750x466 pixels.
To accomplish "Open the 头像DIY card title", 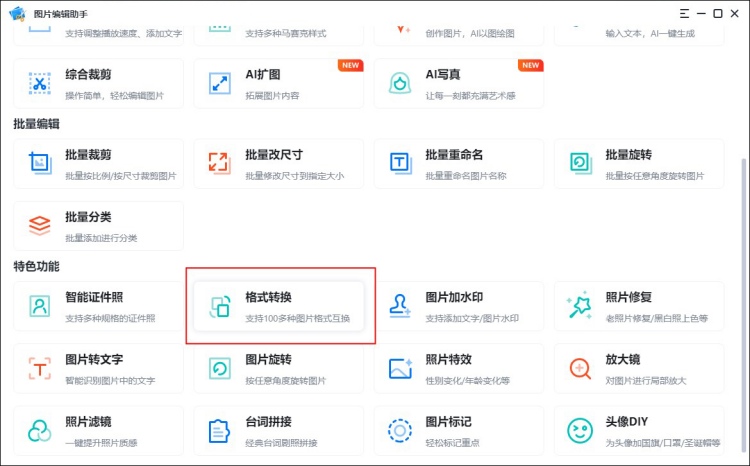I will [x=627, y=422].
